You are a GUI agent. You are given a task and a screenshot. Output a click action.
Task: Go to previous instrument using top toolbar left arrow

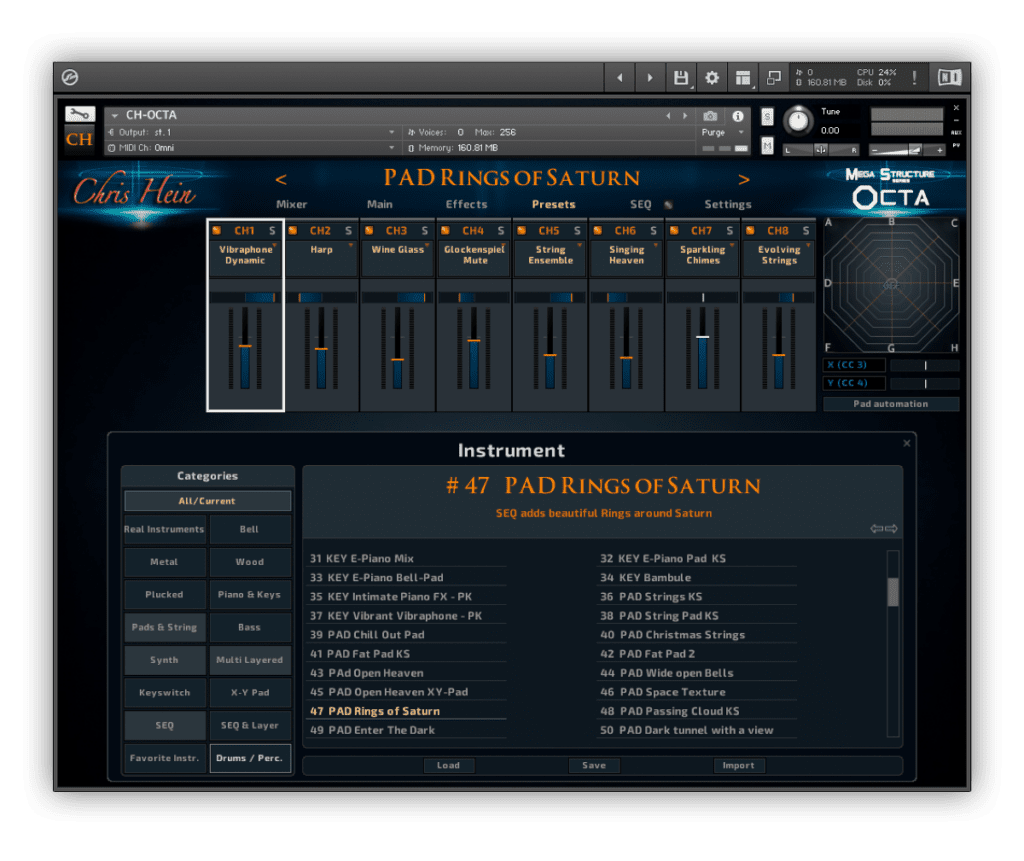tap(619, 78)
